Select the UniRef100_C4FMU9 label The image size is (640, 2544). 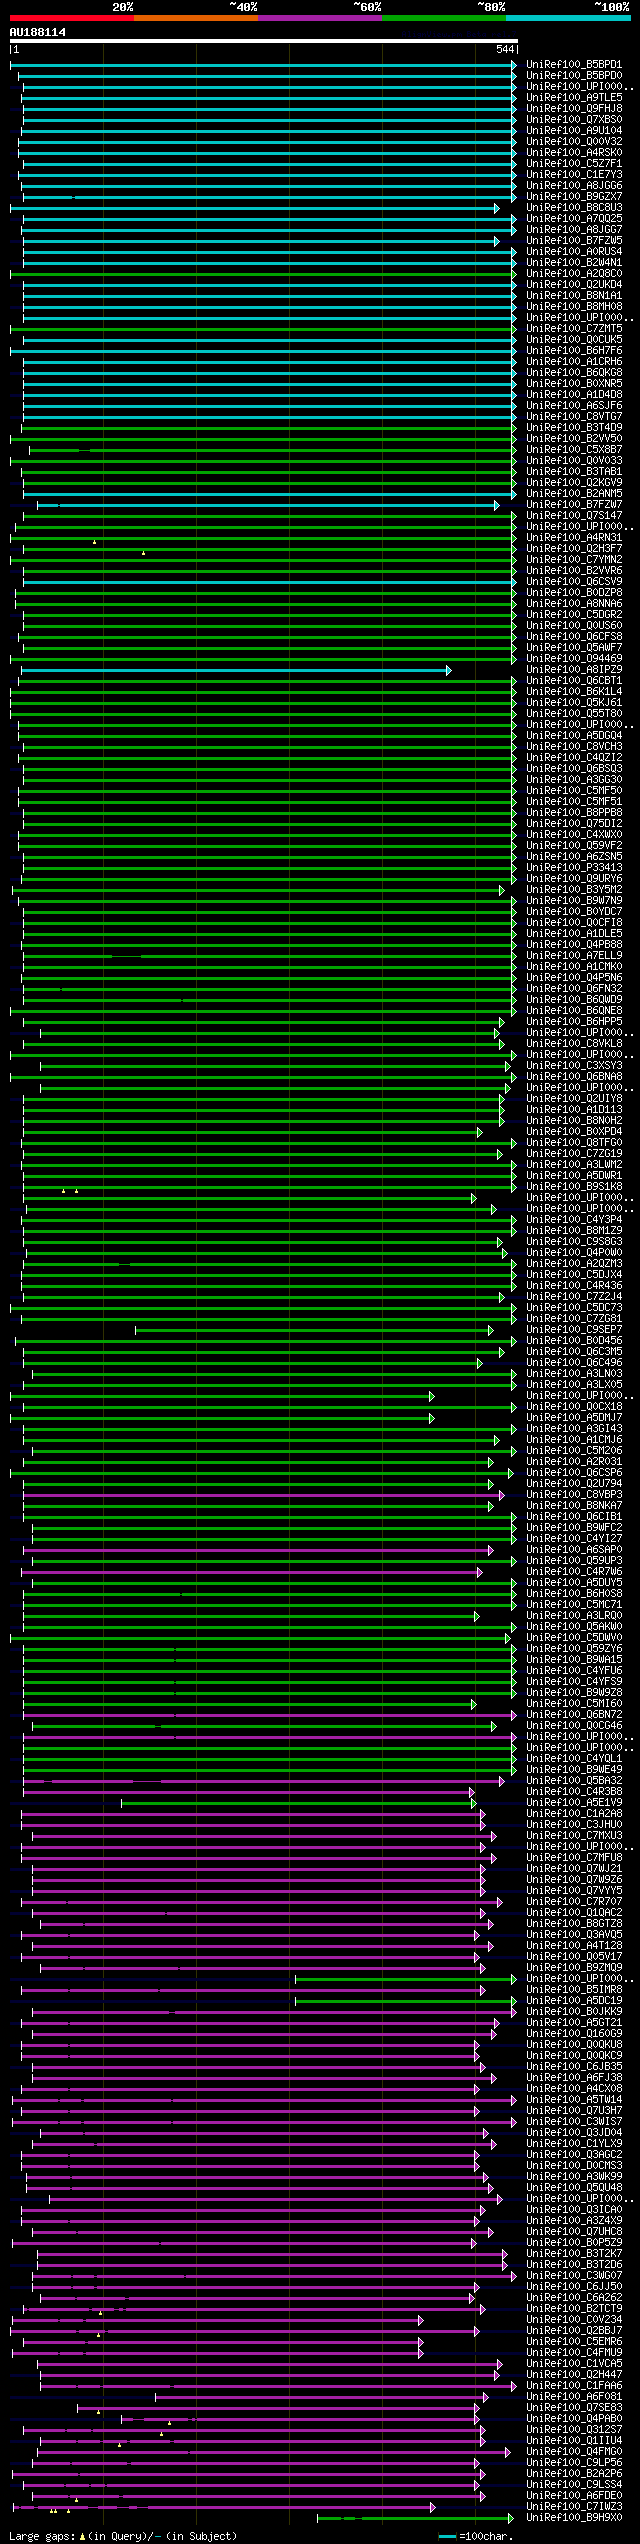(x=574, y=2353)
